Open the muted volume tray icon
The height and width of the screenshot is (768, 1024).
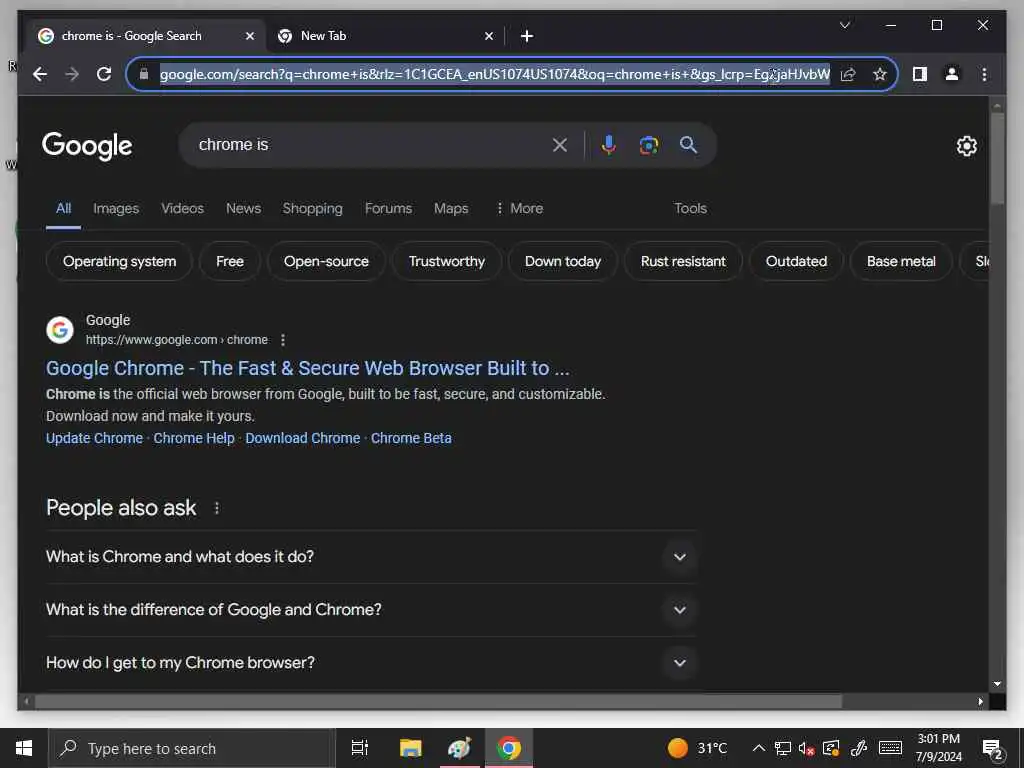[x=806, y=748]
